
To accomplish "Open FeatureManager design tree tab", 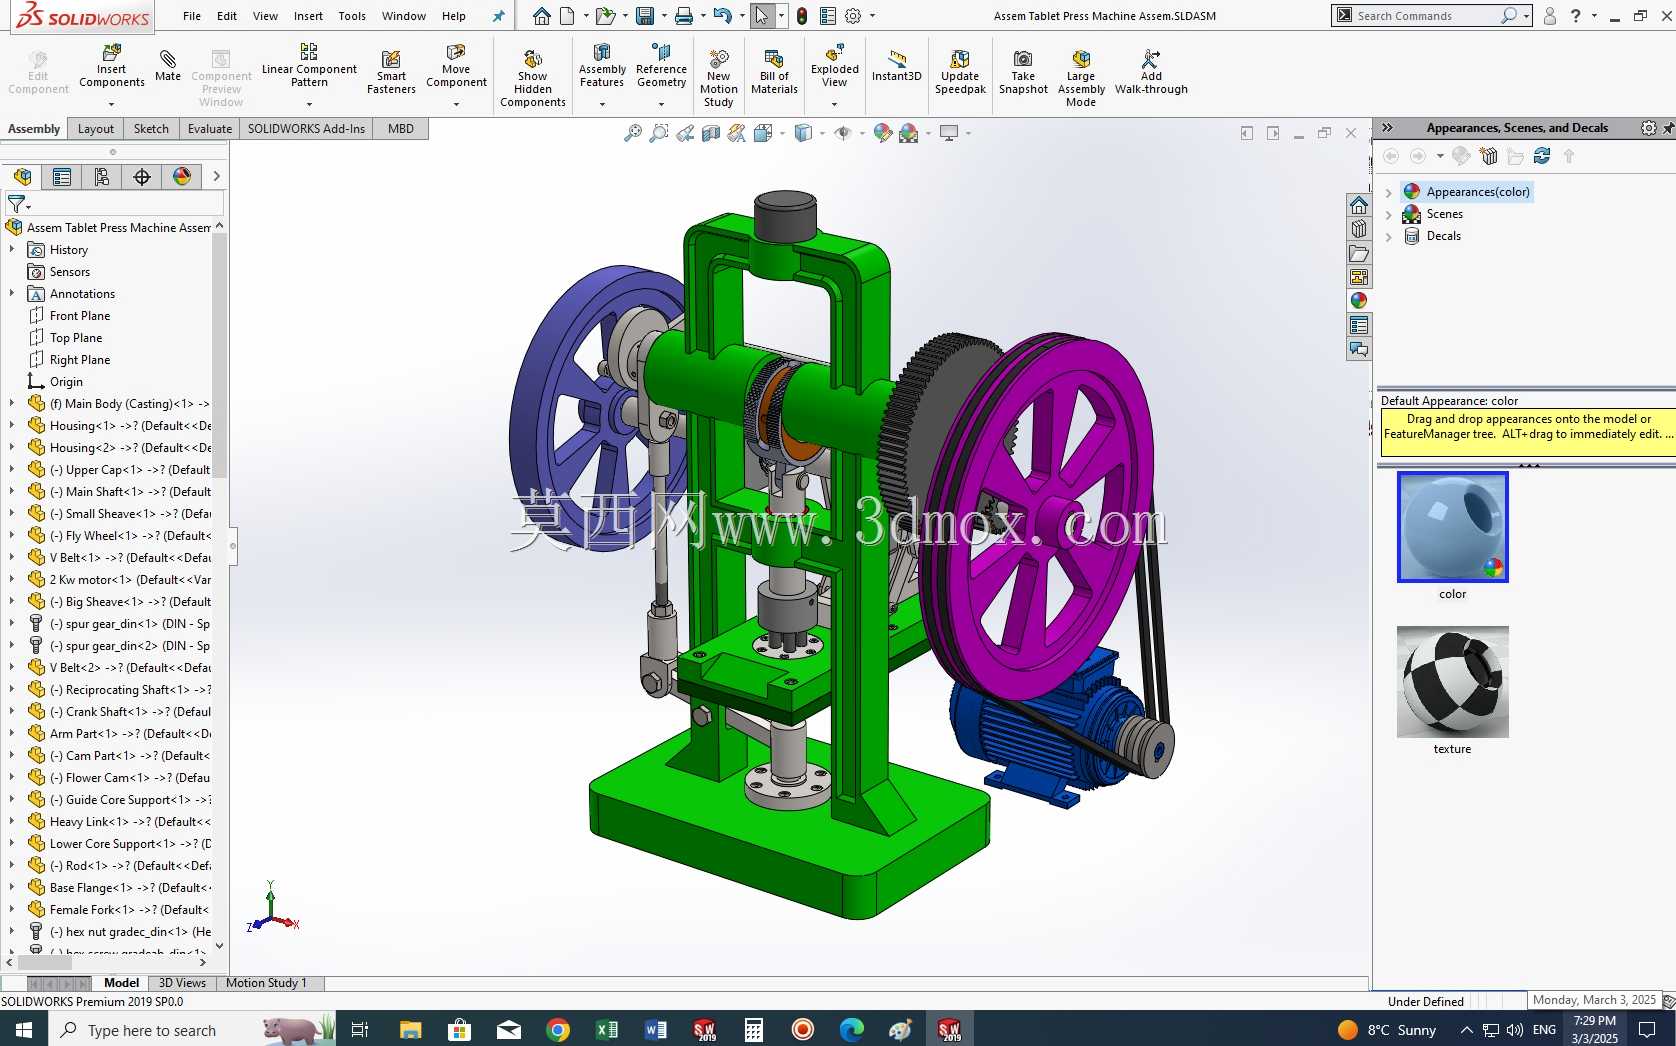I will [22, 177].
